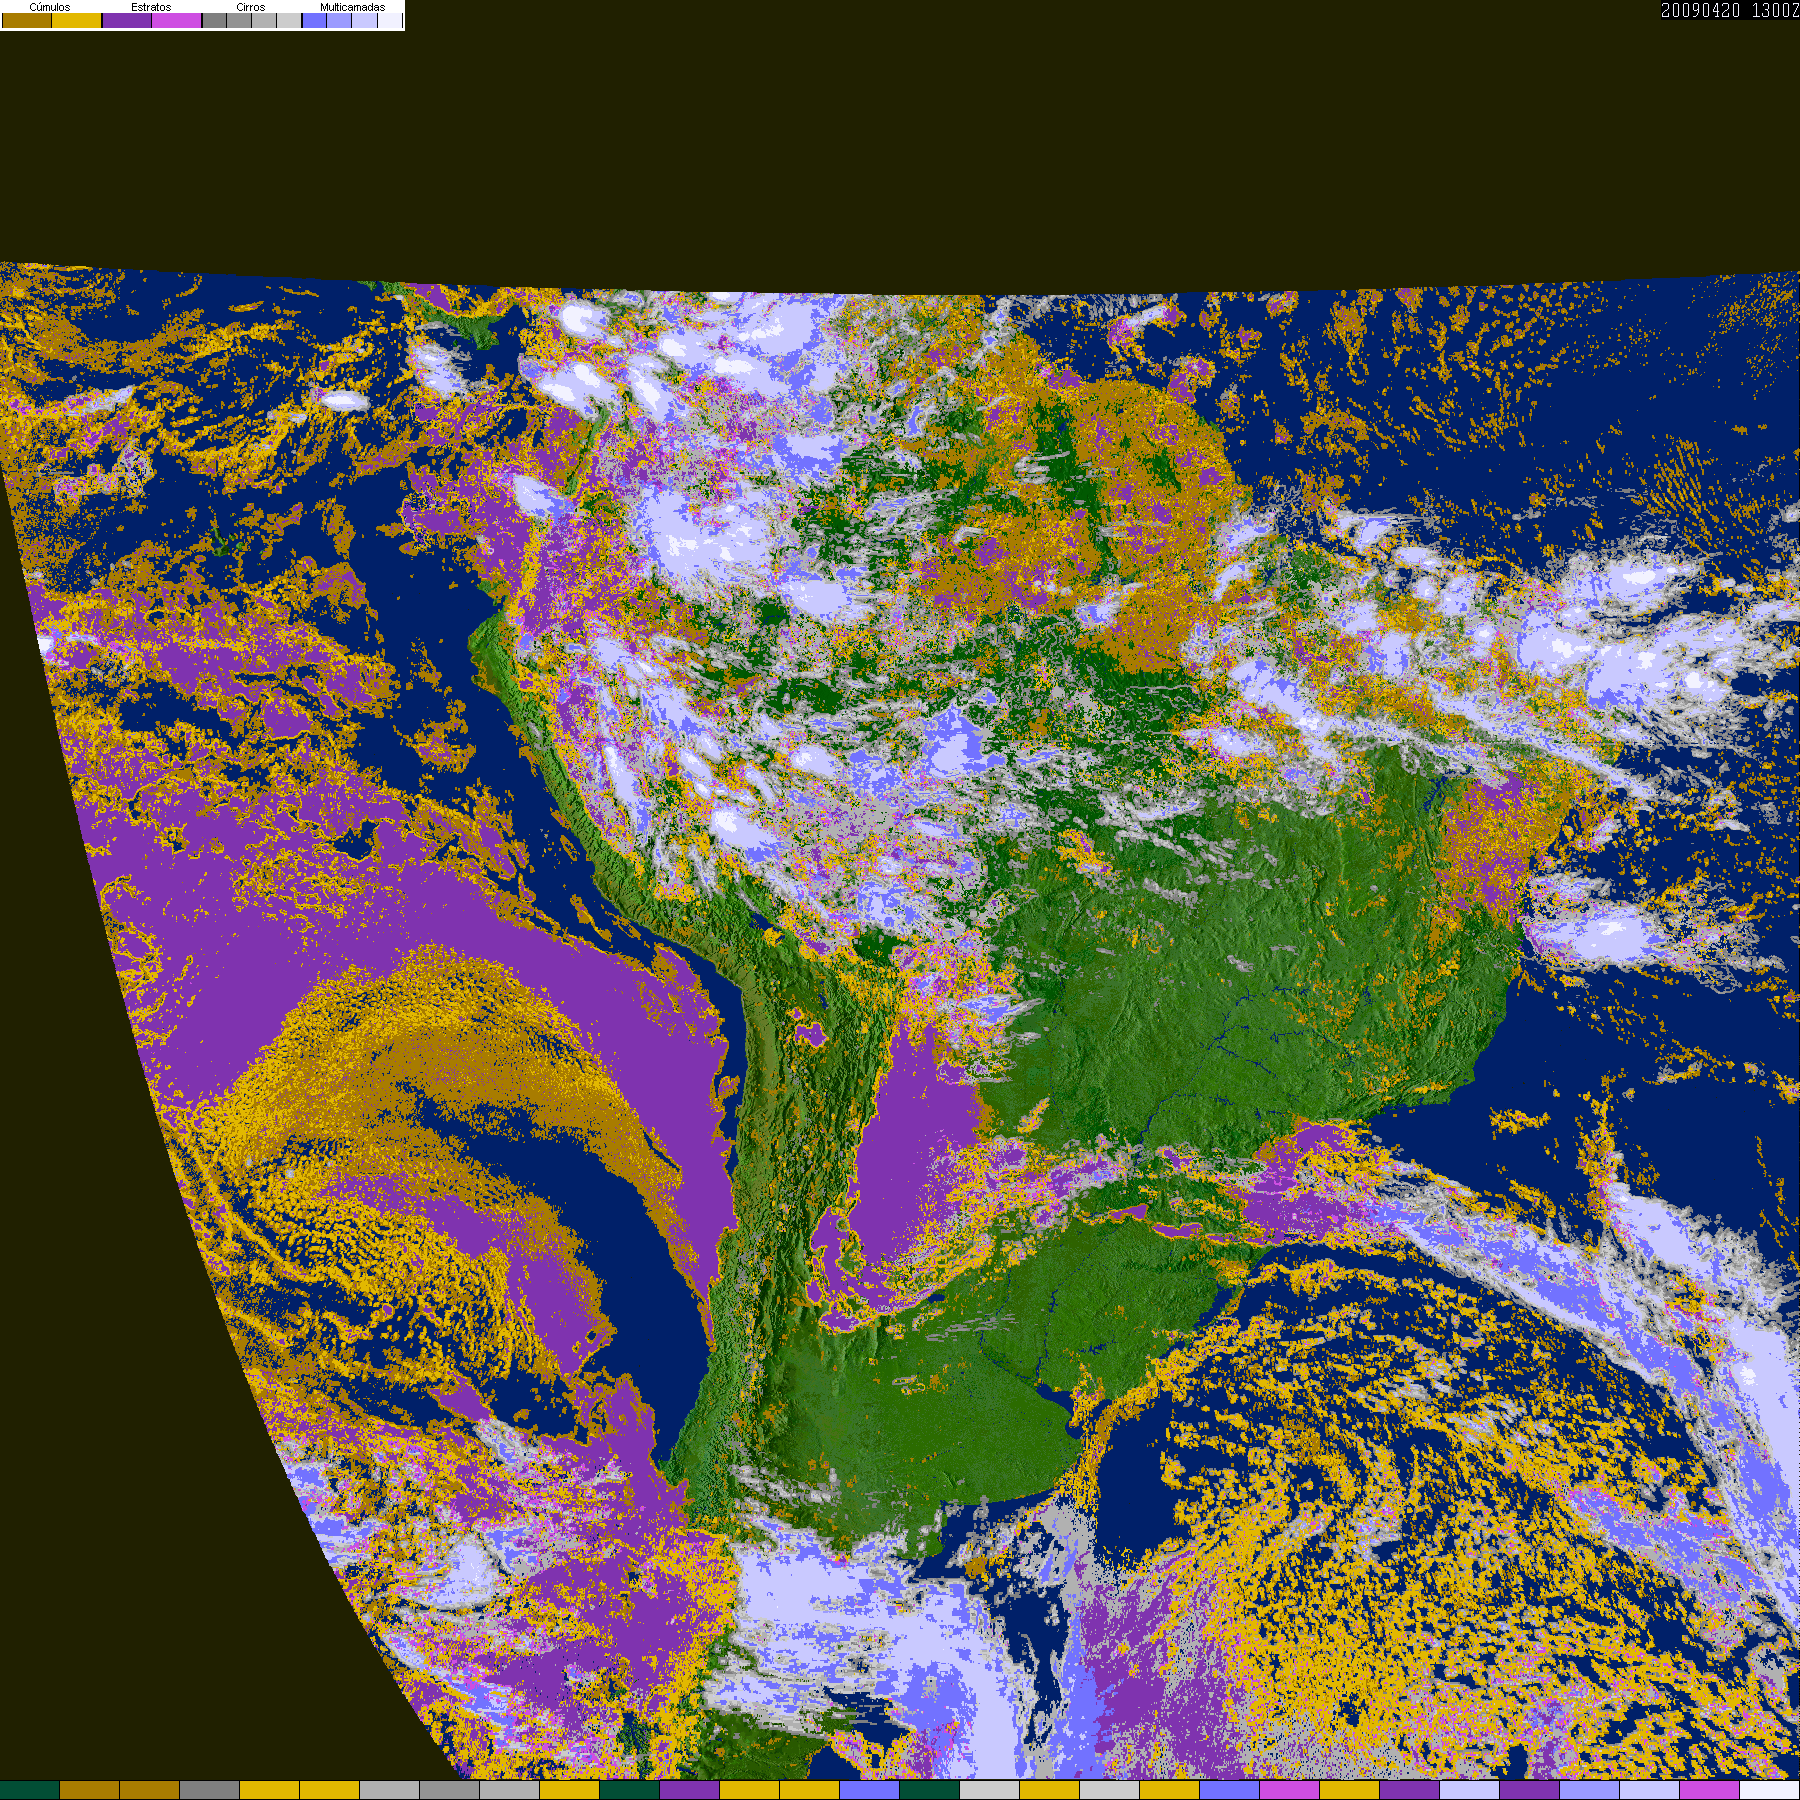Click the lightest gray Cirros swatch
The height and width of the screenshot is (1800, 1800).
pyautogui.click(x=289, y=21)
